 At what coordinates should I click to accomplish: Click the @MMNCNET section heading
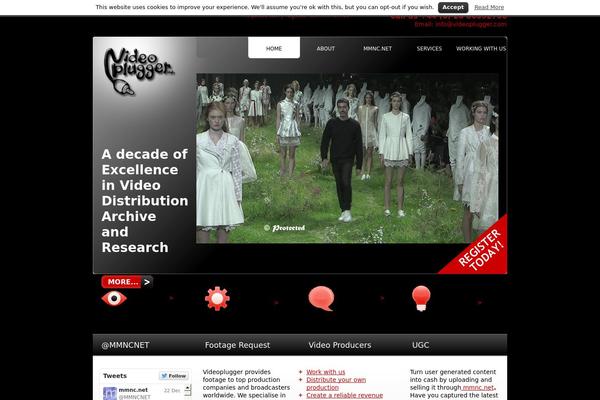coord(125,345)
